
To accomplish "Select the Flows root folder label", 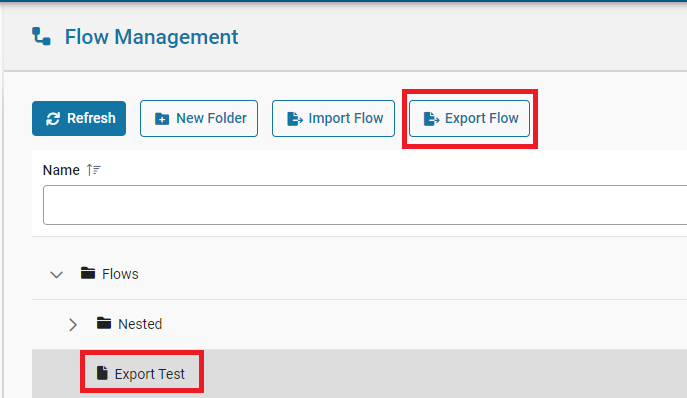I will click(x=120, y=274).
